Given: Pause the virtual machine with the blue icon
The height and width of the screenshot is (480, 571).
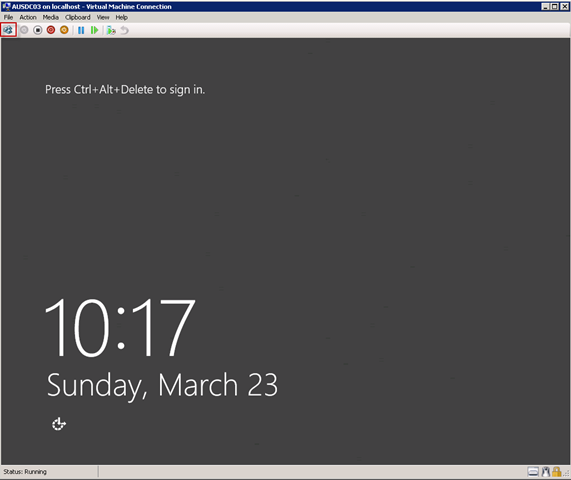Looking at the screenshot, I should tap(81, 30).
